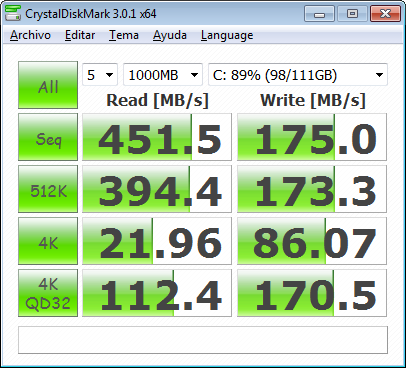
Task: Click the Seq write result 175.0
Action: [312, 137]
